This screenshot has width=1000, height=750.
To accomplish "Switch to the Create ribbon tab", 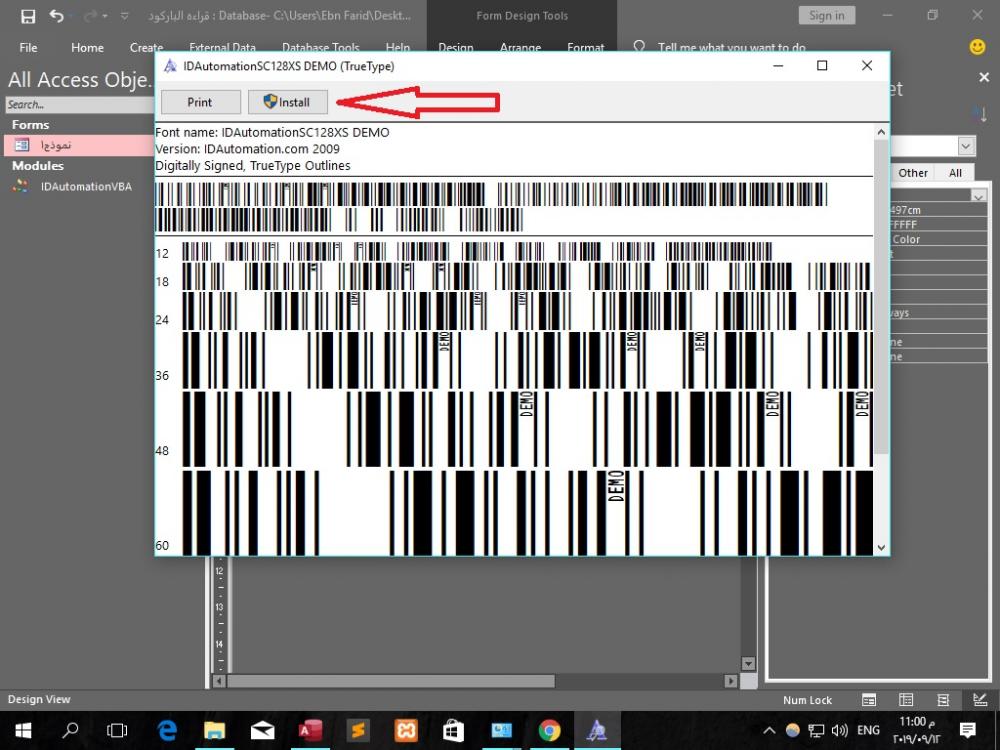I will click(x=146, y=48).
